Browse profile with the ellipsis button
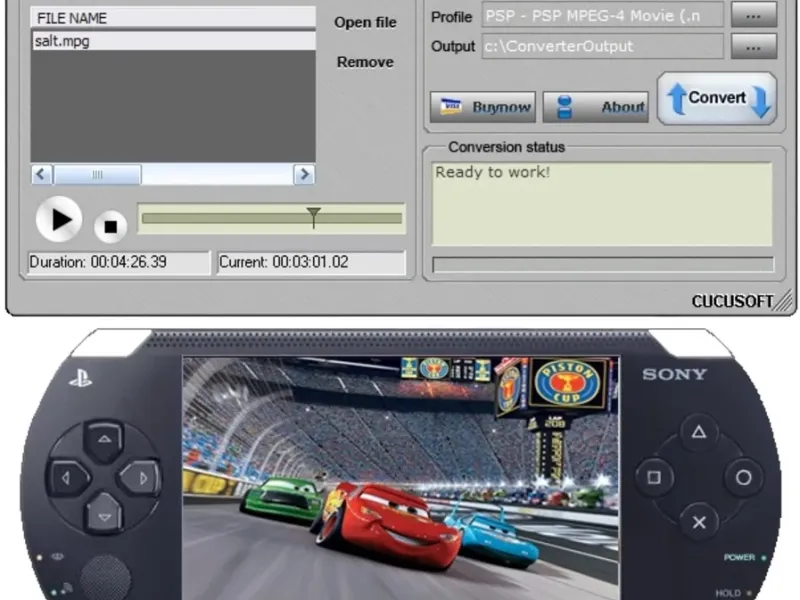Viewport: 800px width, 600px height. 754,15
